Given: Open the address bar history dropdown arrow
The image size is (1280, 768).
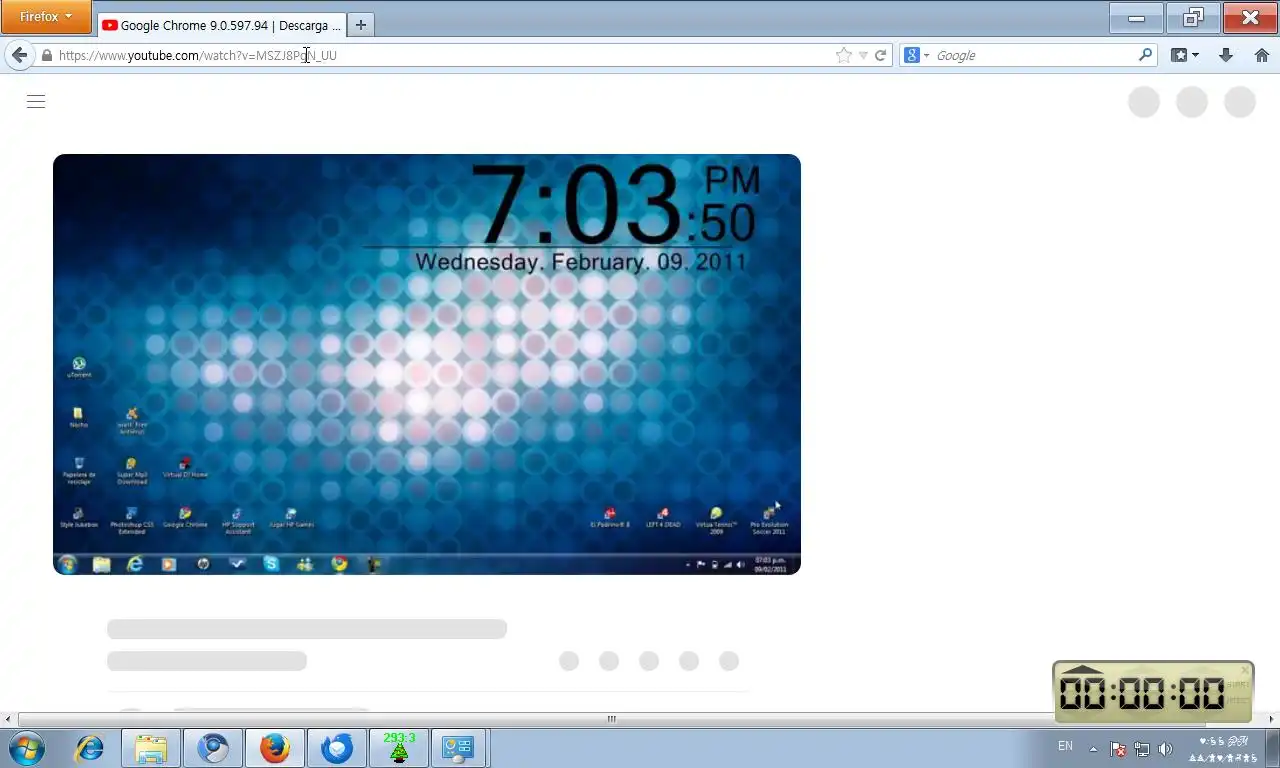Looking at the screenshot, I should [863, 56].
